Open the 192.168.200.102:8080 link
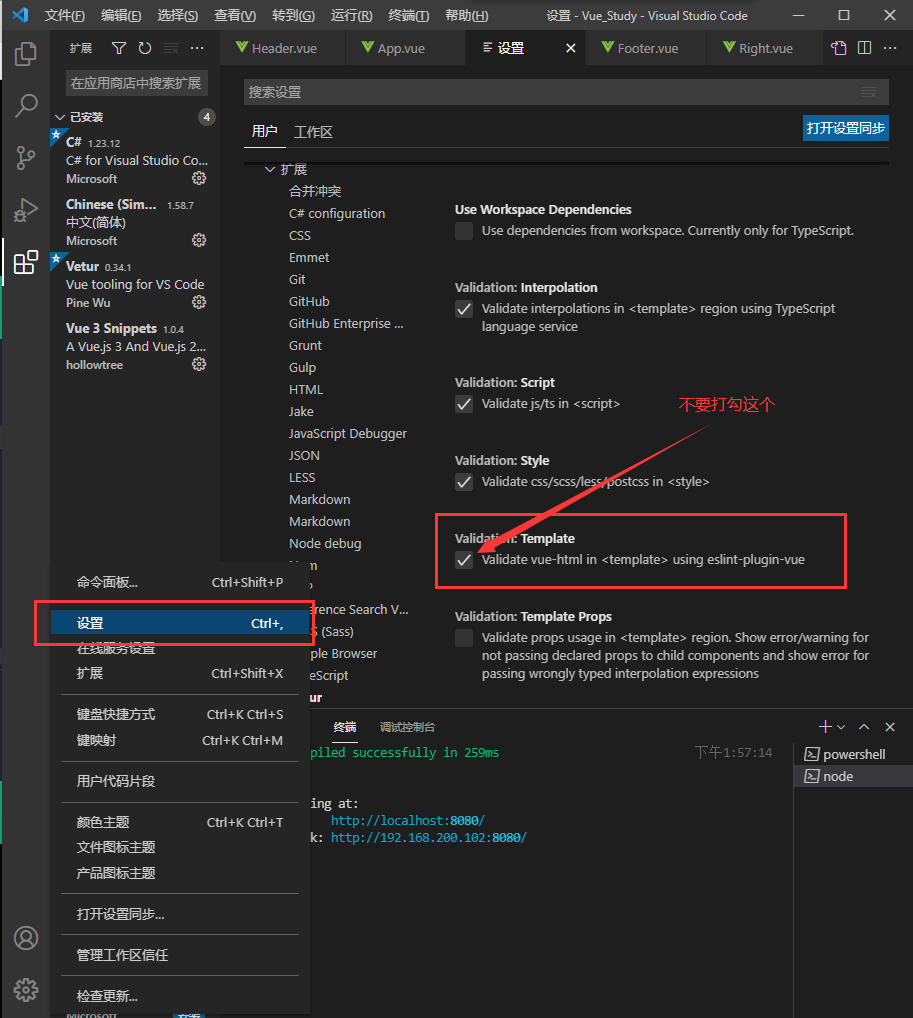Screen dimensions: 913x1018 click(x=429, y=838)
